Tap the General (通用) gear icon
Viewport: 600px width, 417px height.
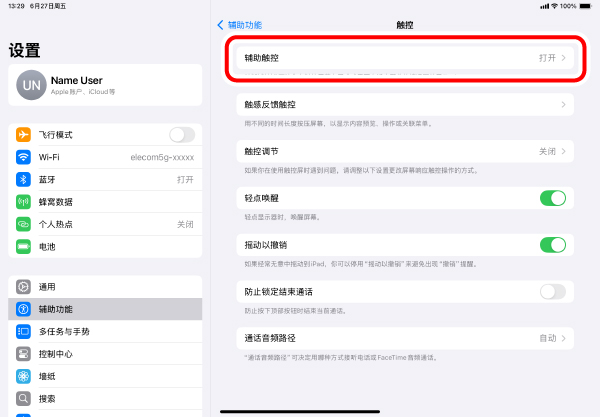click(x=23, y=287)
